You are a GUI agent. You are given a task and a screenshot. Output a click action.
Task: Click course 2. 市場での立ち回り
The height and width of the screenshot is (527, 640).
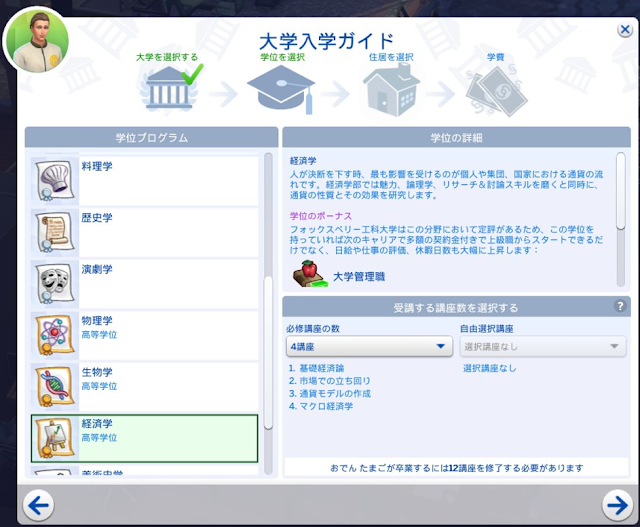(x=329, y=381)
